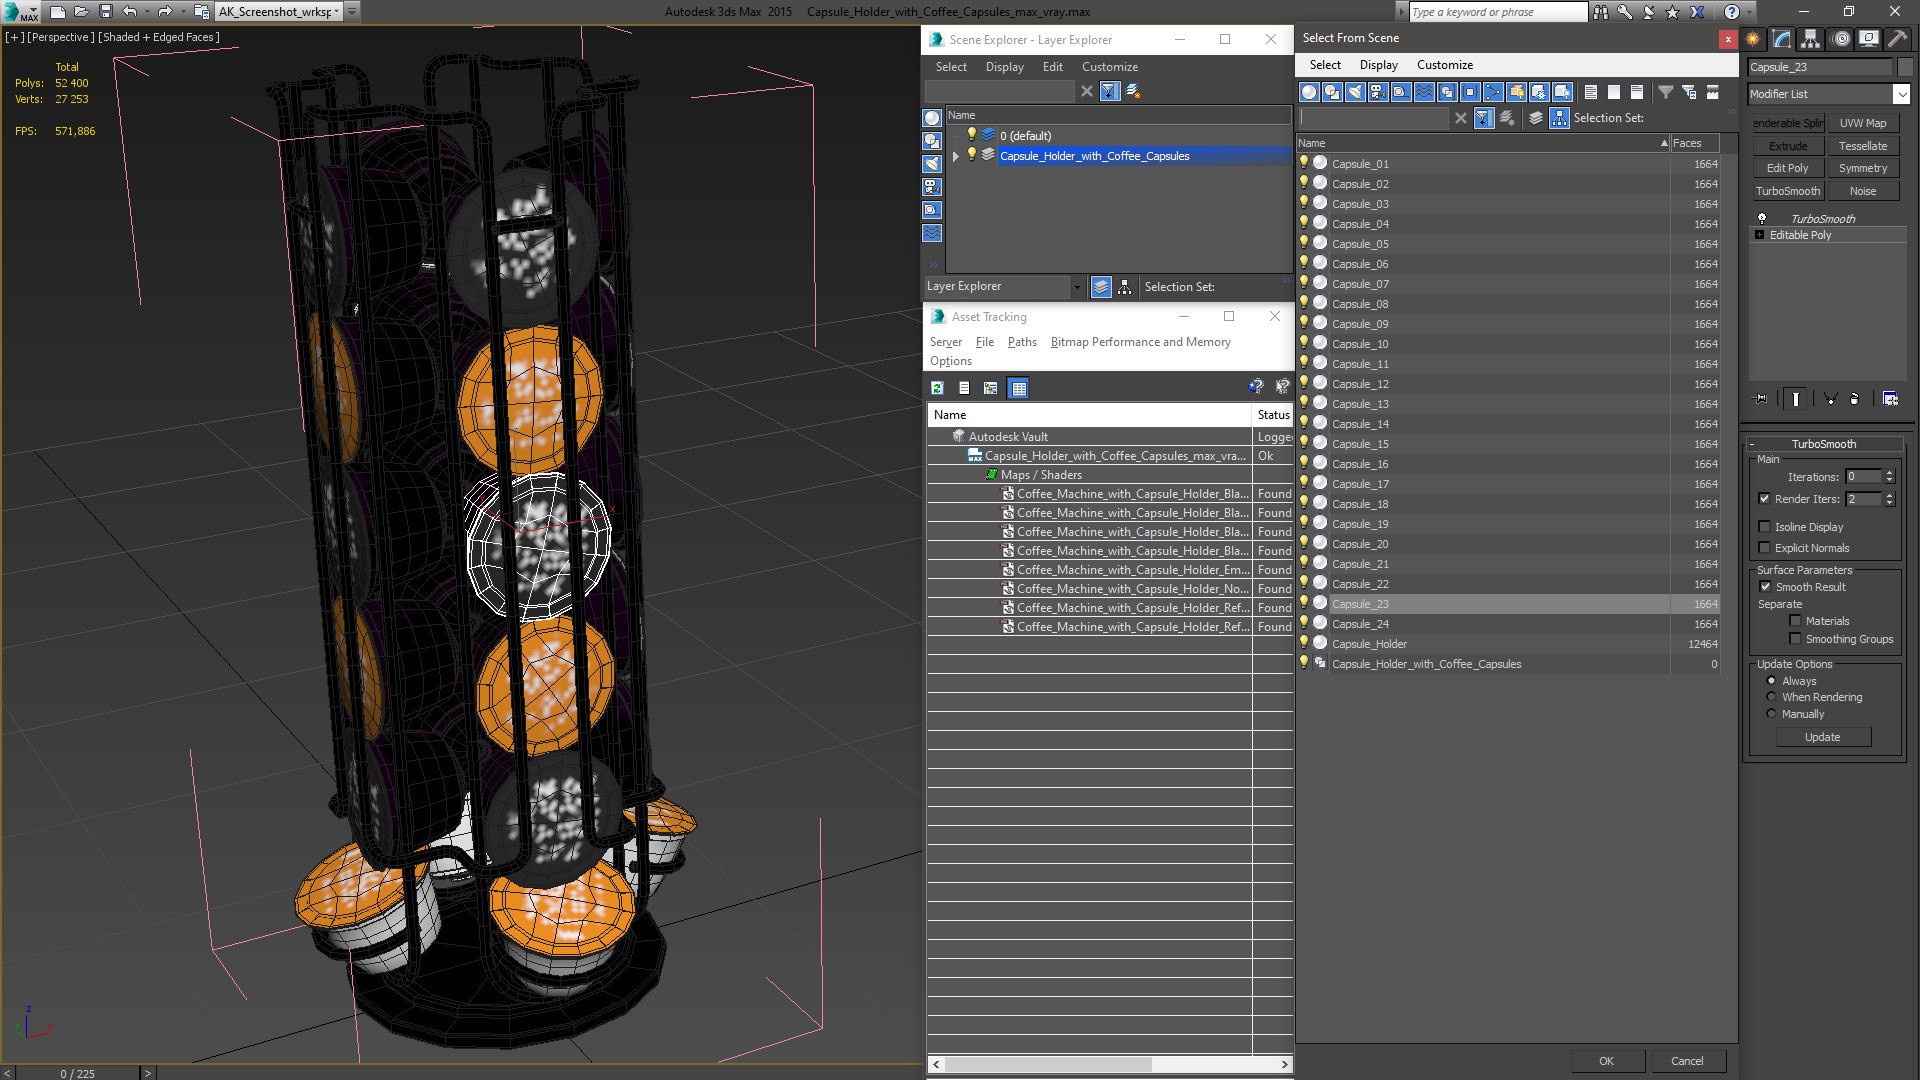Screen dimensions: 1920x1080
Task: Click the funnel filter icon in Select From Scene
Action: (1666, 92)
